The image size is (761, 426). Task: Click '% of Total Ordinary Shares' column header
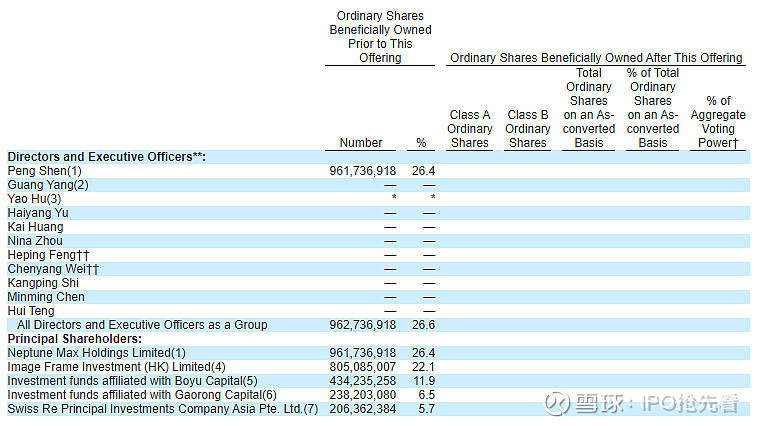653,108
